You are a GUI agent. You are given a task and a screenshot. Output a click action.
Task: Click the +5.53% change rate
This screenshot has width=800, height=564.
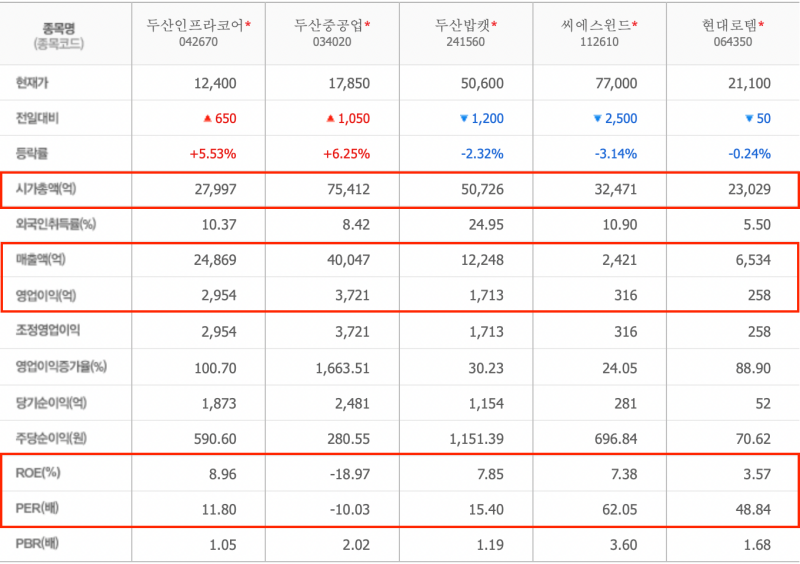[x=213, y=154]
